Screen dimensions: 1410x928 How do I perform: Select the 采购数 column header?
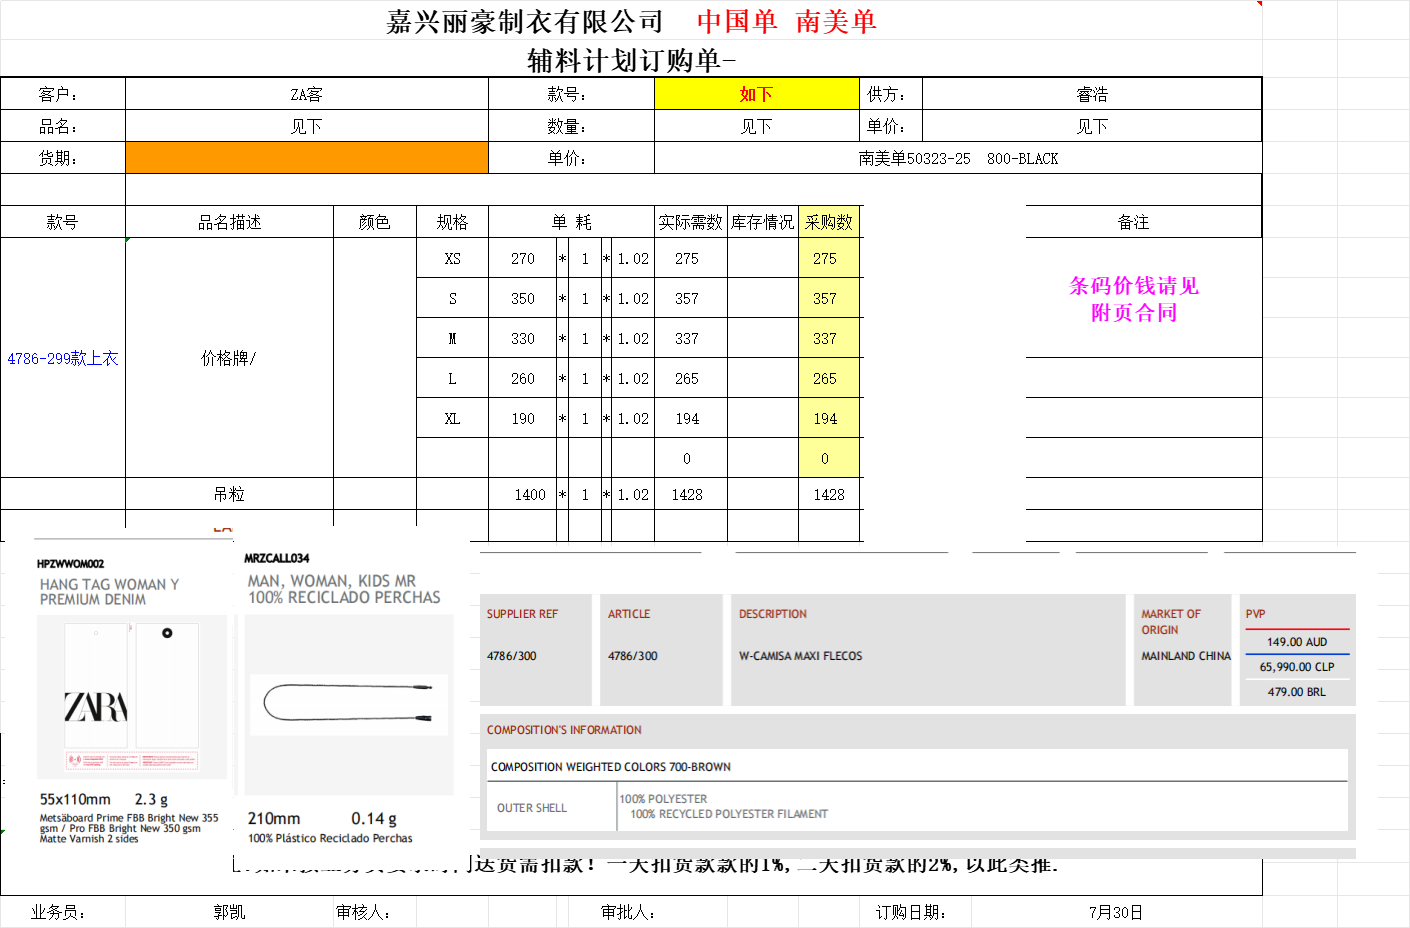(828, 222)
